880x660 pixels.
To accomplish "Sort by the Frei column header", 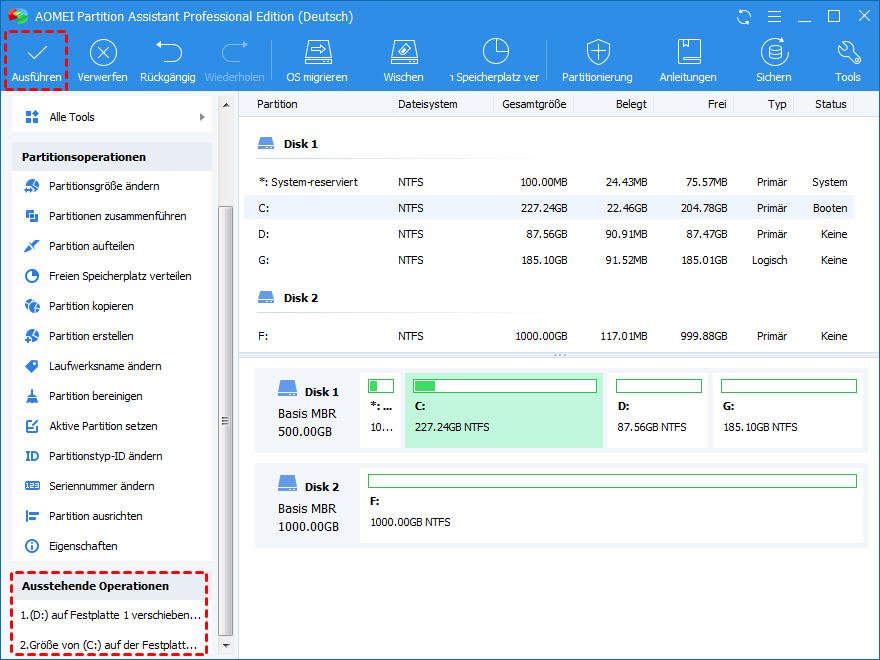I will click(717, 104).
